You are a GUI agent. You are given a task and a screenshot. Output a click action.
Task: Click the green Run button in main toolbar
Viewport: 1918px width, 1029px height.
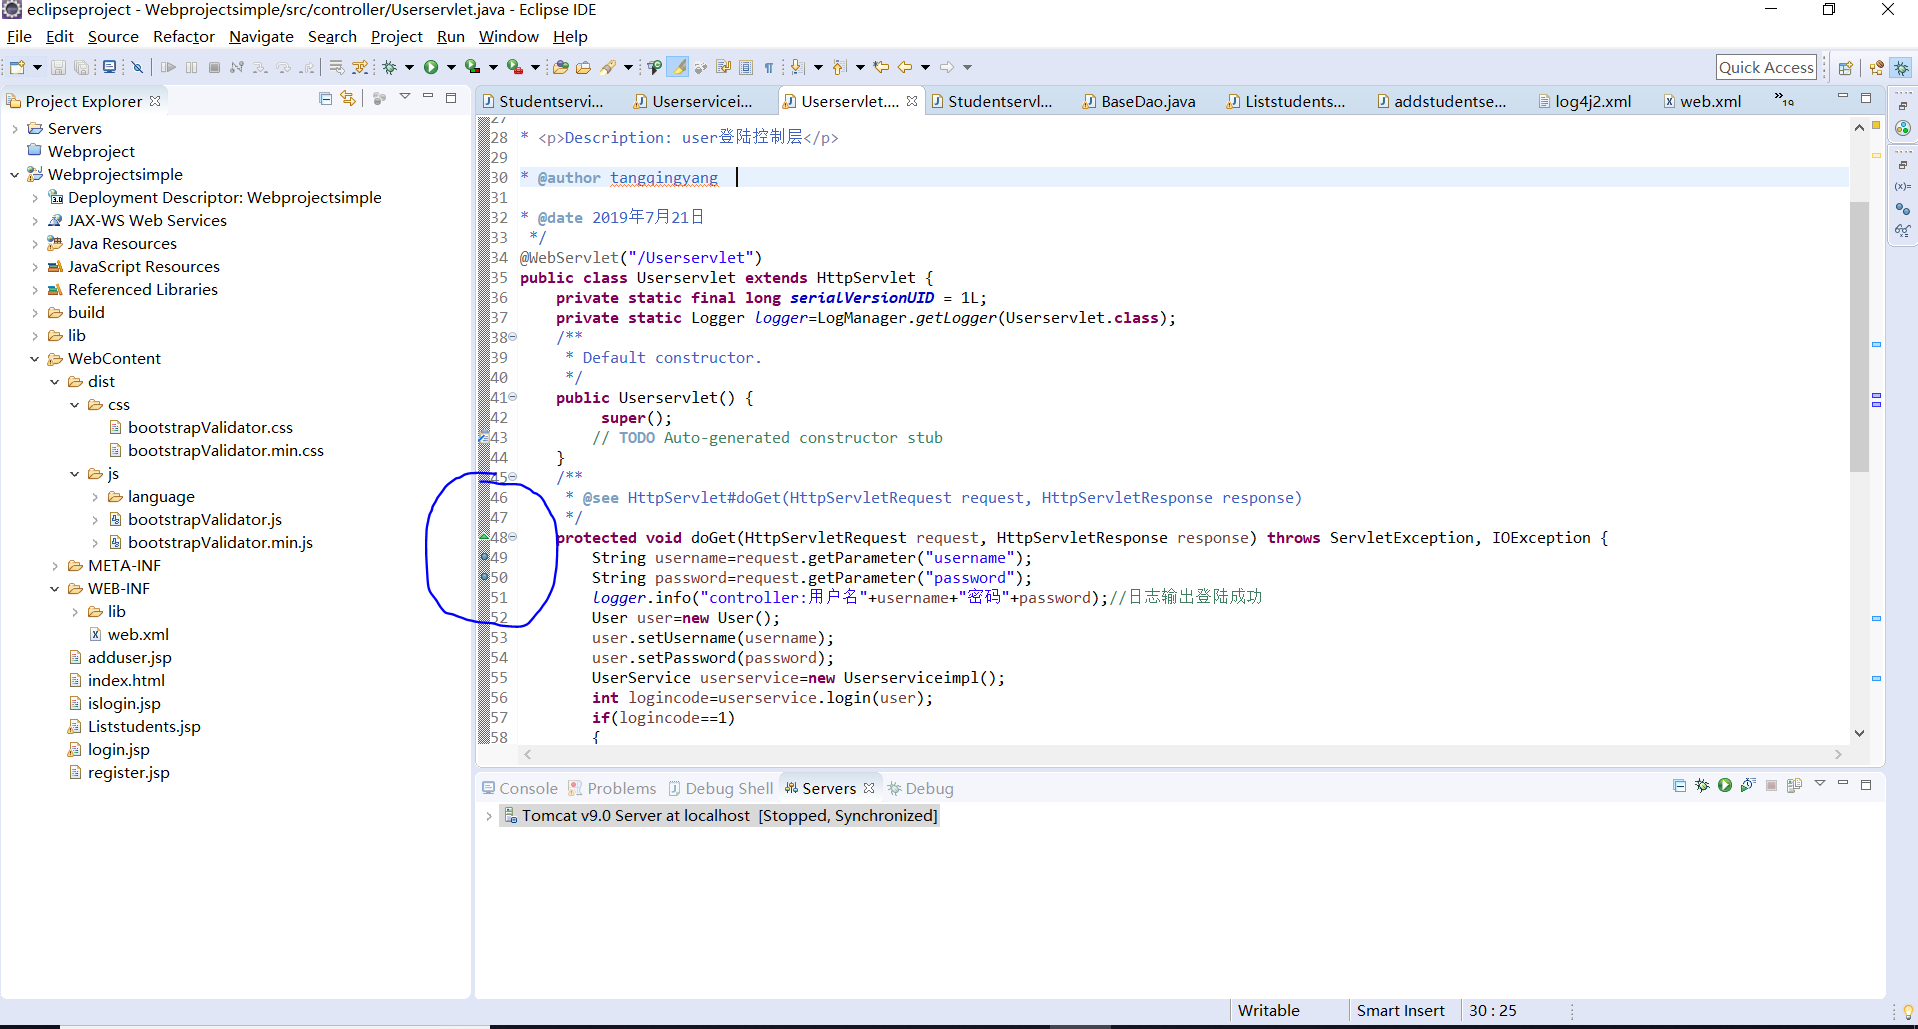point(431,67)
